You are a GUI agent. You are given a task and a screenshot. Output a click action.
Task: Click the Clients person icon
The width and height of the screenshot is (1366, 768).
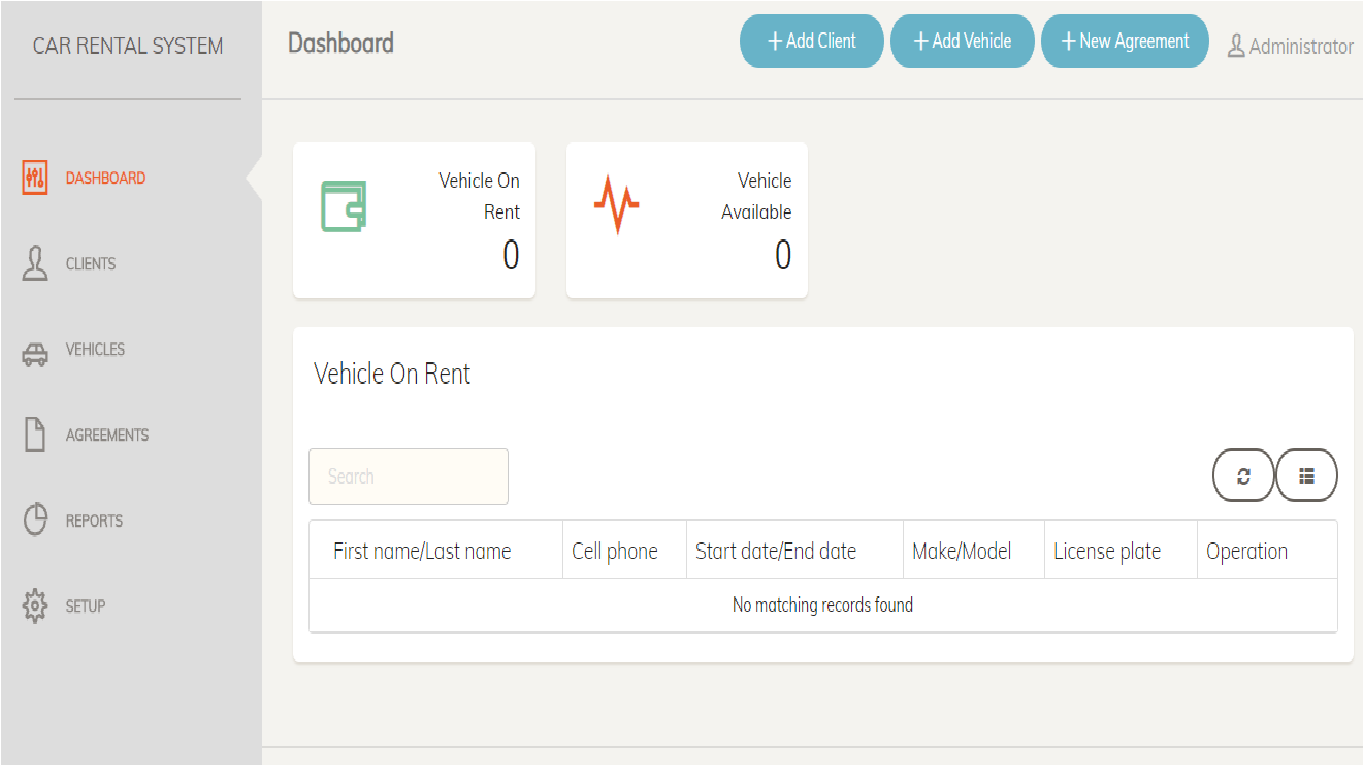point(35,264)
